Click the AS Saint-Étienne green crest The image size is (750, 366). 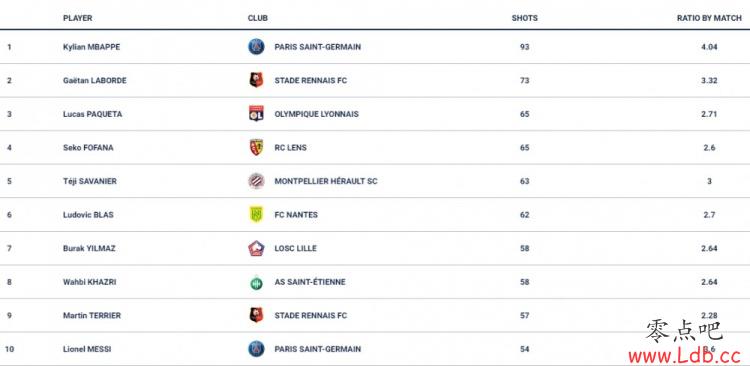(256, 283)
